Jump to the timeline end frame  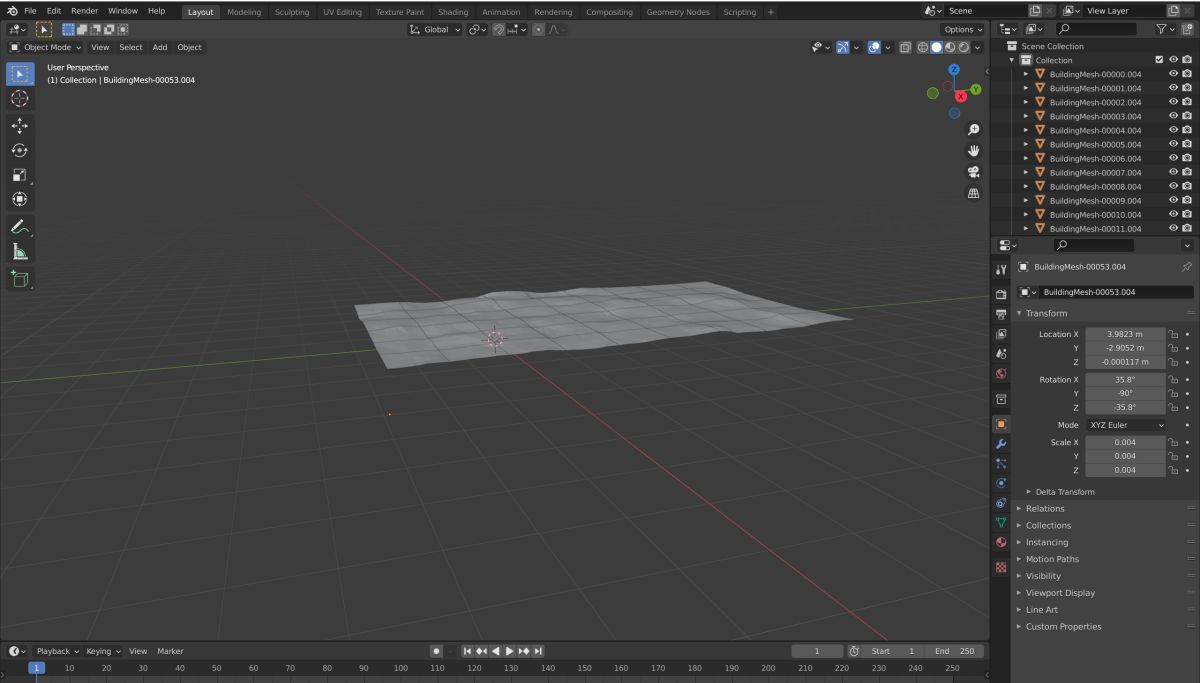pos(538,651)
